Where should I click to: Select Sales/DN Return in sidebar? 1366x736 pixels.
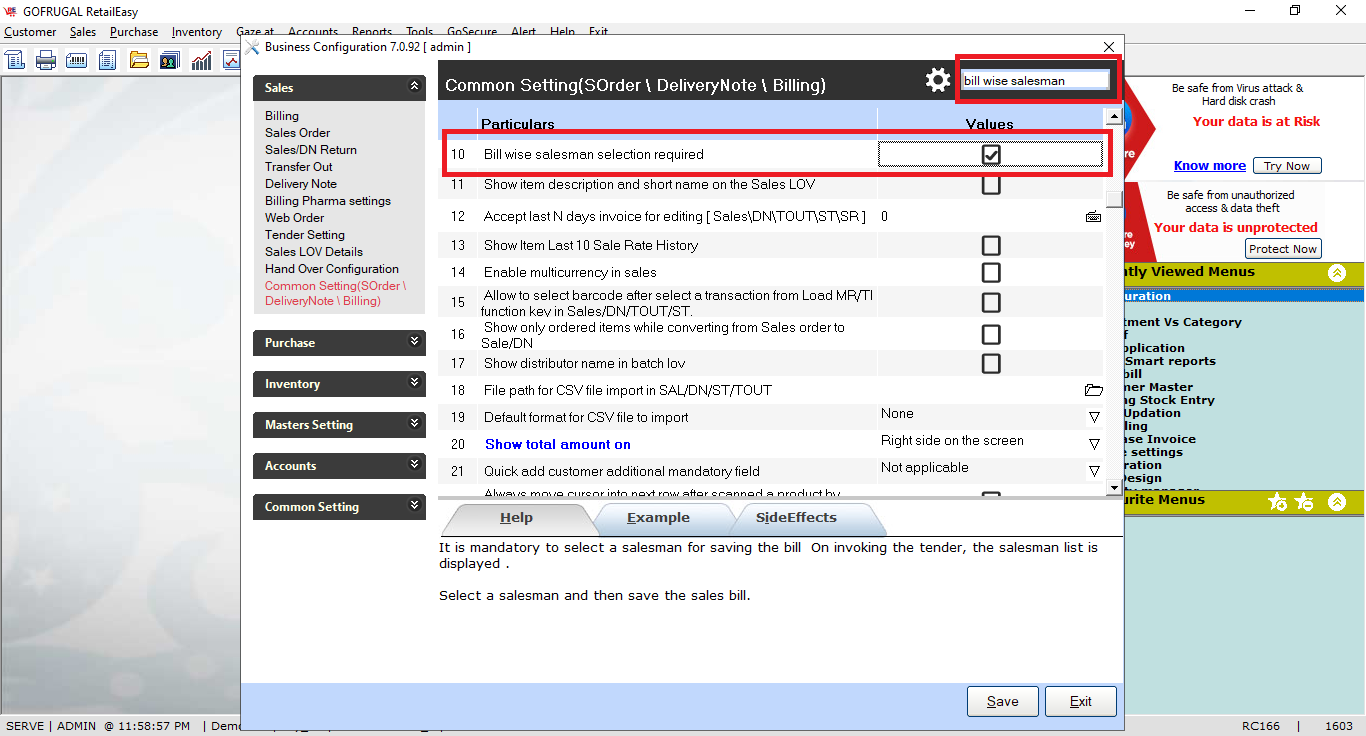tap(311, 150)
